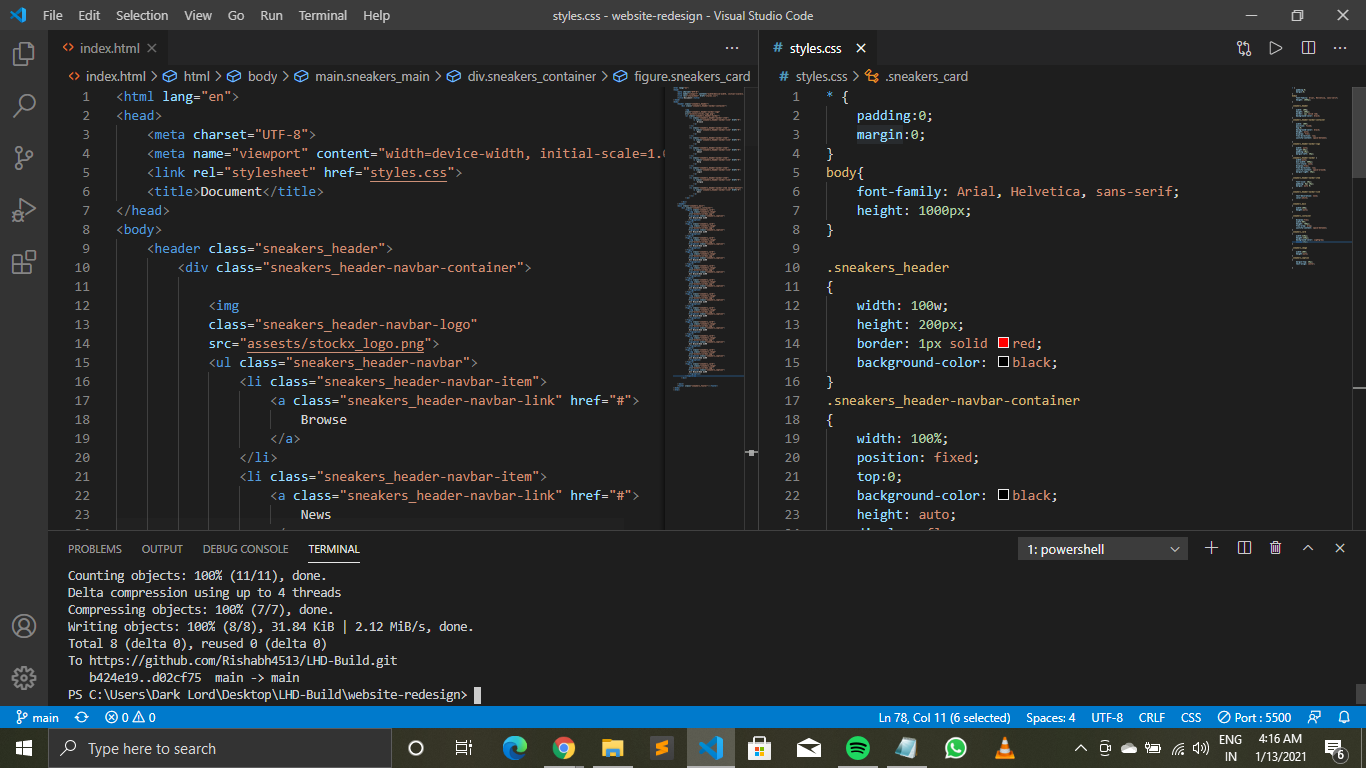Change the CSS language mode in status bar
The width and height of the screenshot is (1366, 768).
point(1190,717)
